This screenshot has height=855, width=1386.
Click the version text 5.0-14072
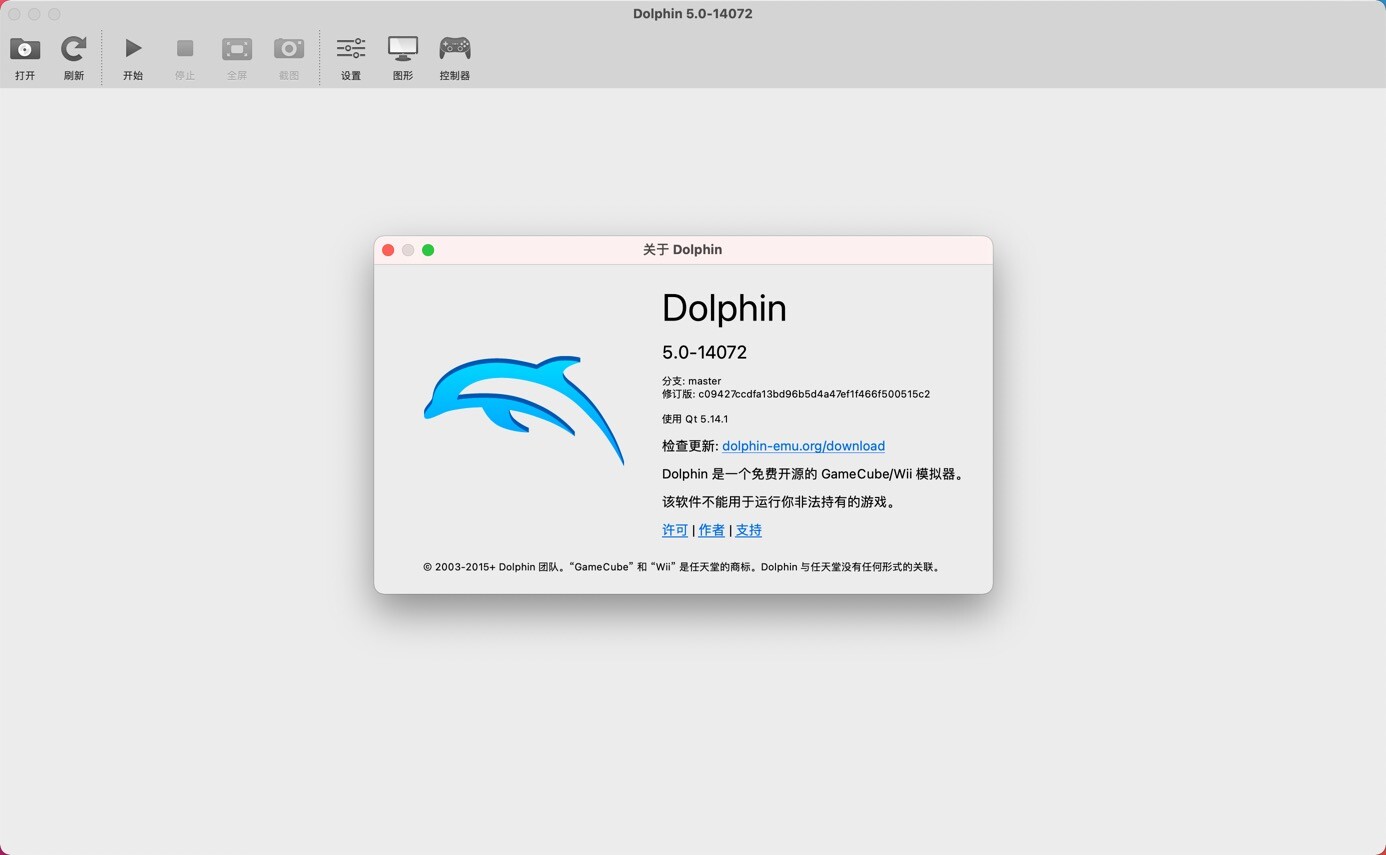(x=704, y=352)
